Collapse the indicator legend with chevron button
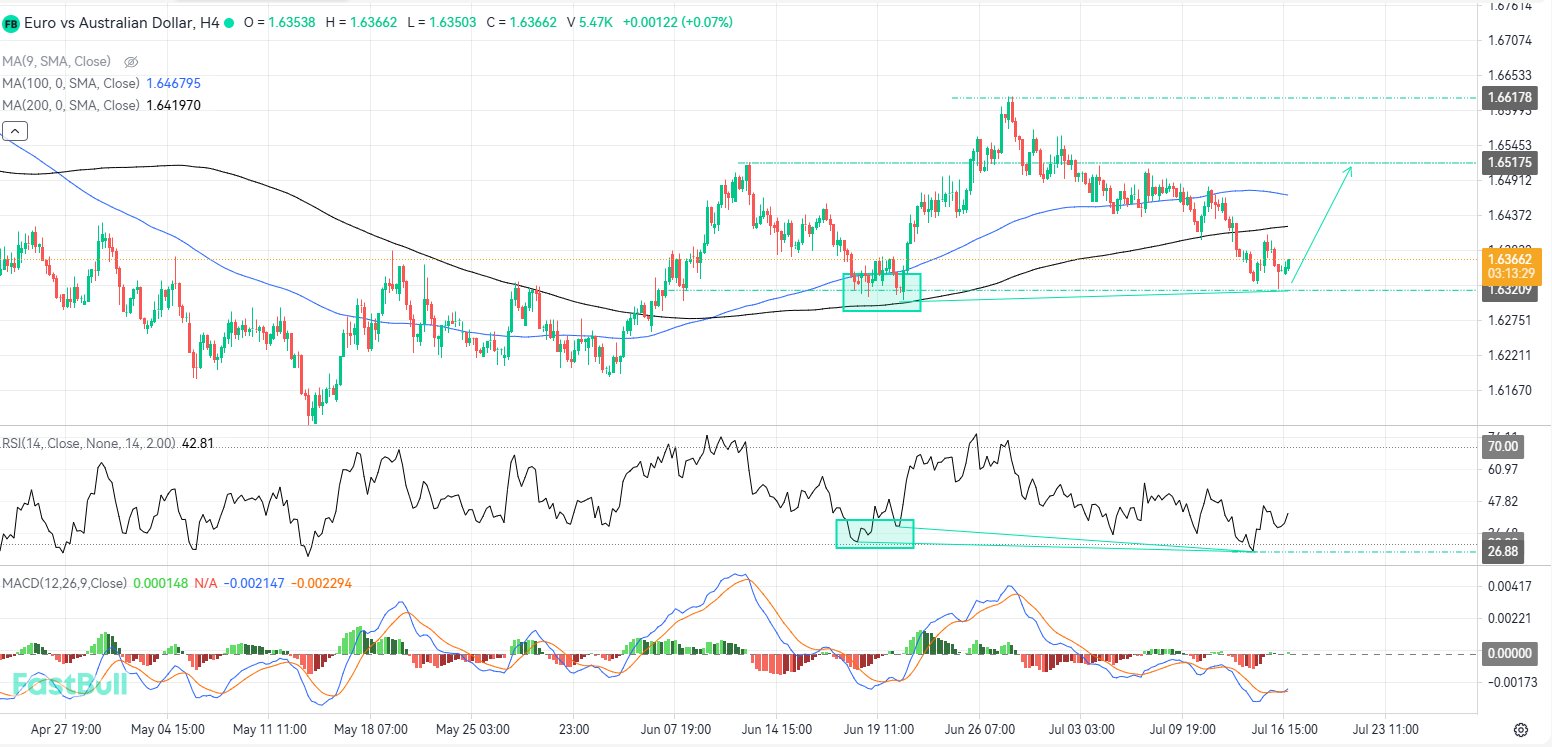 point(15,130)
